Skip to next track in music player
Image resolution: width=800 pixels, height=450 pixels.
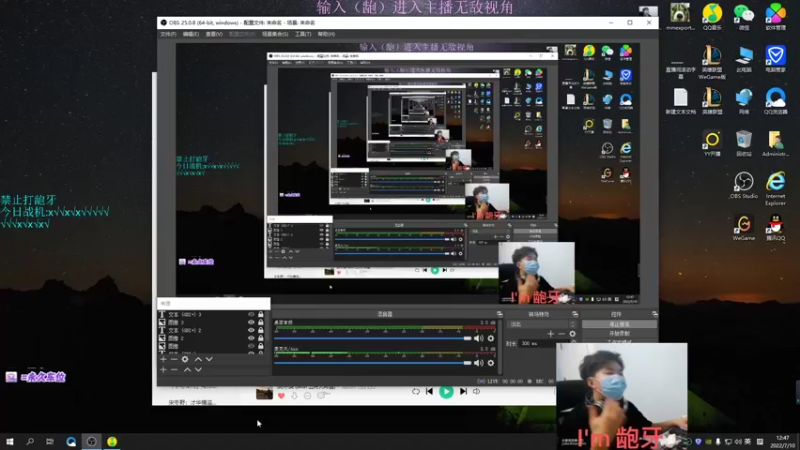coord(463,391)
